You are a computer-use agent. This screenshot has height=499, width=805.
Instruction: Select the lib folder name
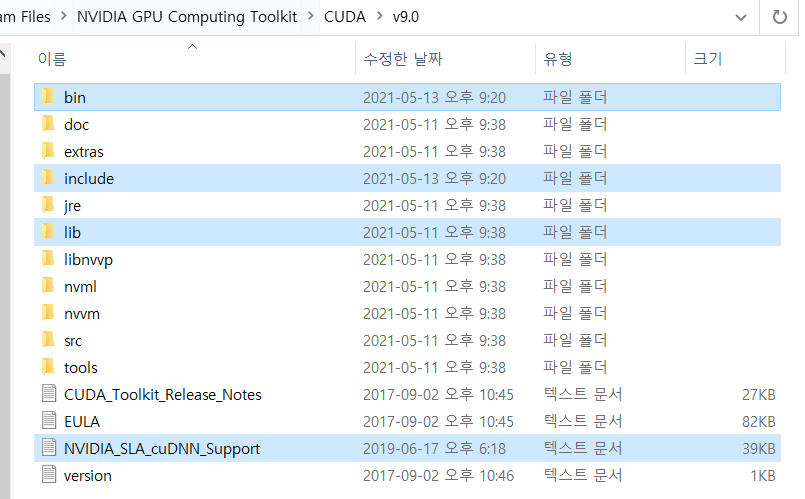click(x=72, y=233)
